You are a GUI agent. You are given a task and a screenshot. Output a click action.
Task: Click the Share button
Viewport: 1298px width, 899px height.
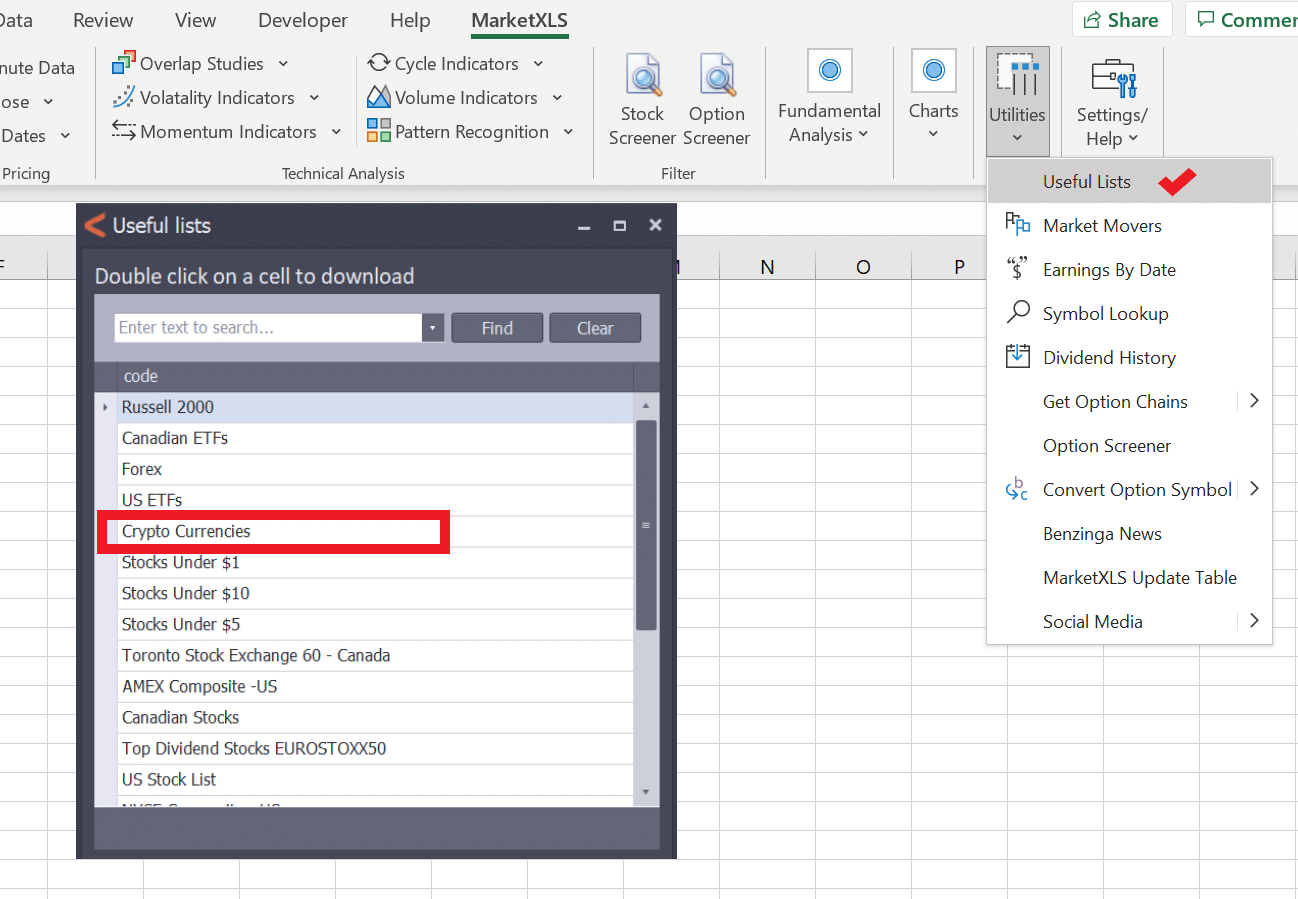(x=1122, y=20)
